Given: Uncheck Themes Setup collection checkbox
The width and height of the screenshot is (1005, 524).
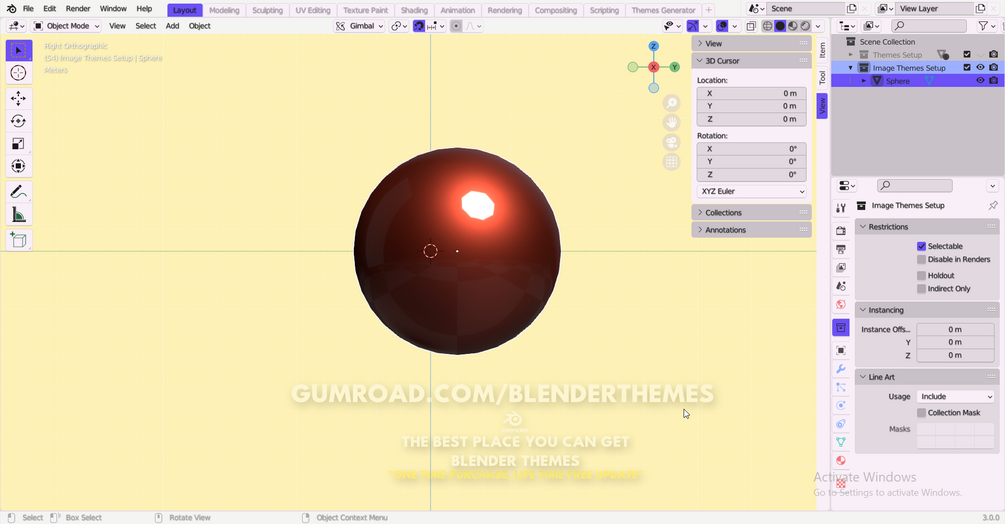Looking at the screenshot, I should tap(967, 54).
